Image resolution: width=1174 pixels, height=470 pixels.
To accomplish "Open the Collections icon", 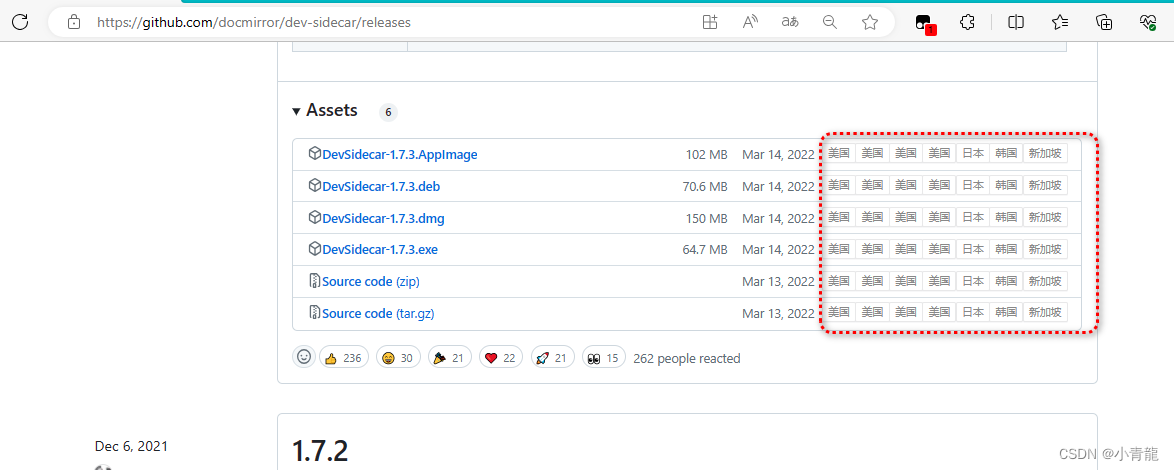I will (x=1104, y=22).
